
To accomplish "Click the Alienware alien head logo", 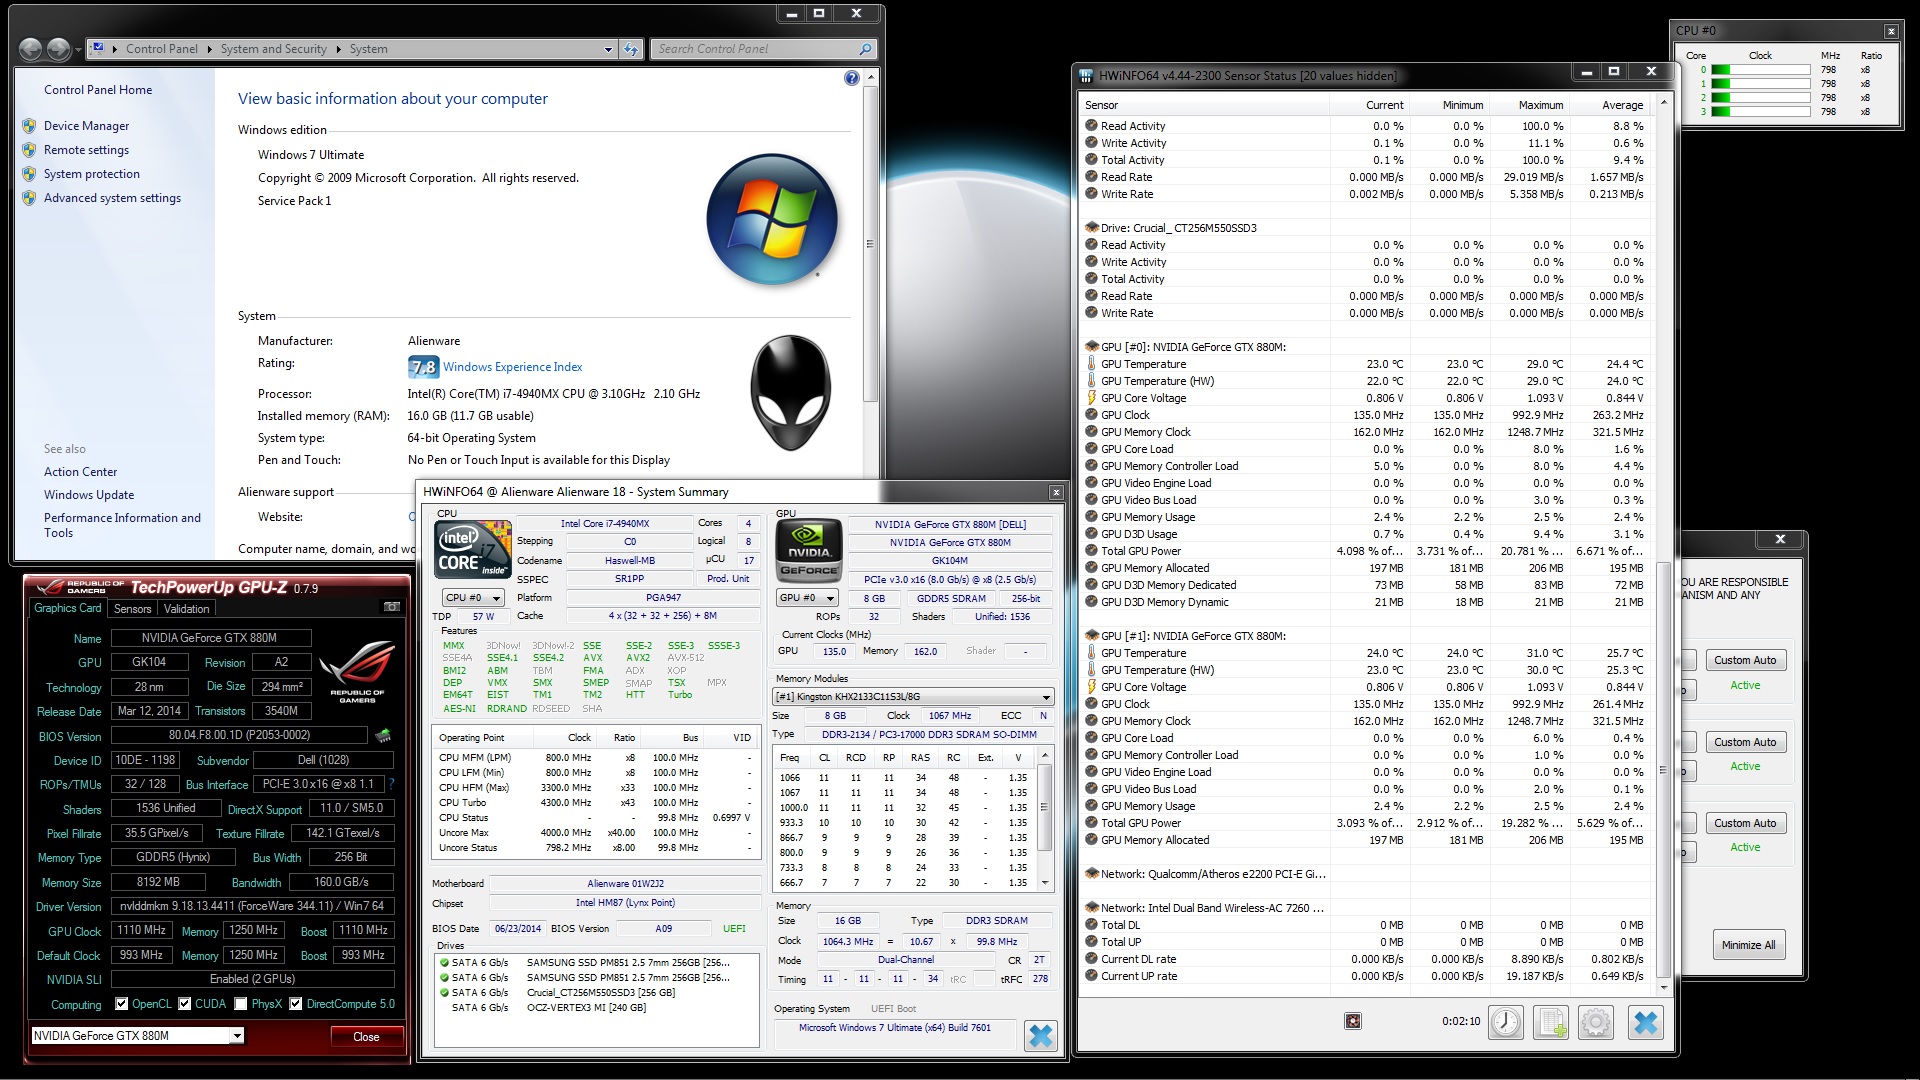I will click(790, 393).
